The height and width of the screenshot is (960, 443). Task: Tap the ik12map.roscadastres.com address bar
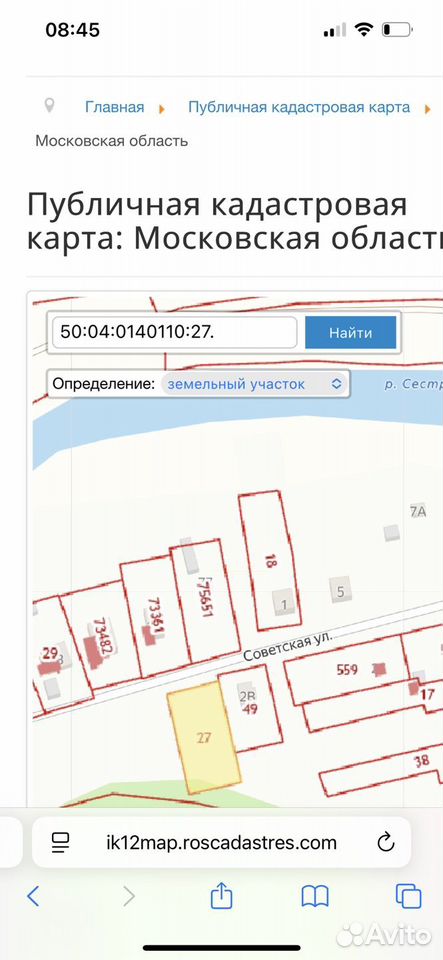221,842
